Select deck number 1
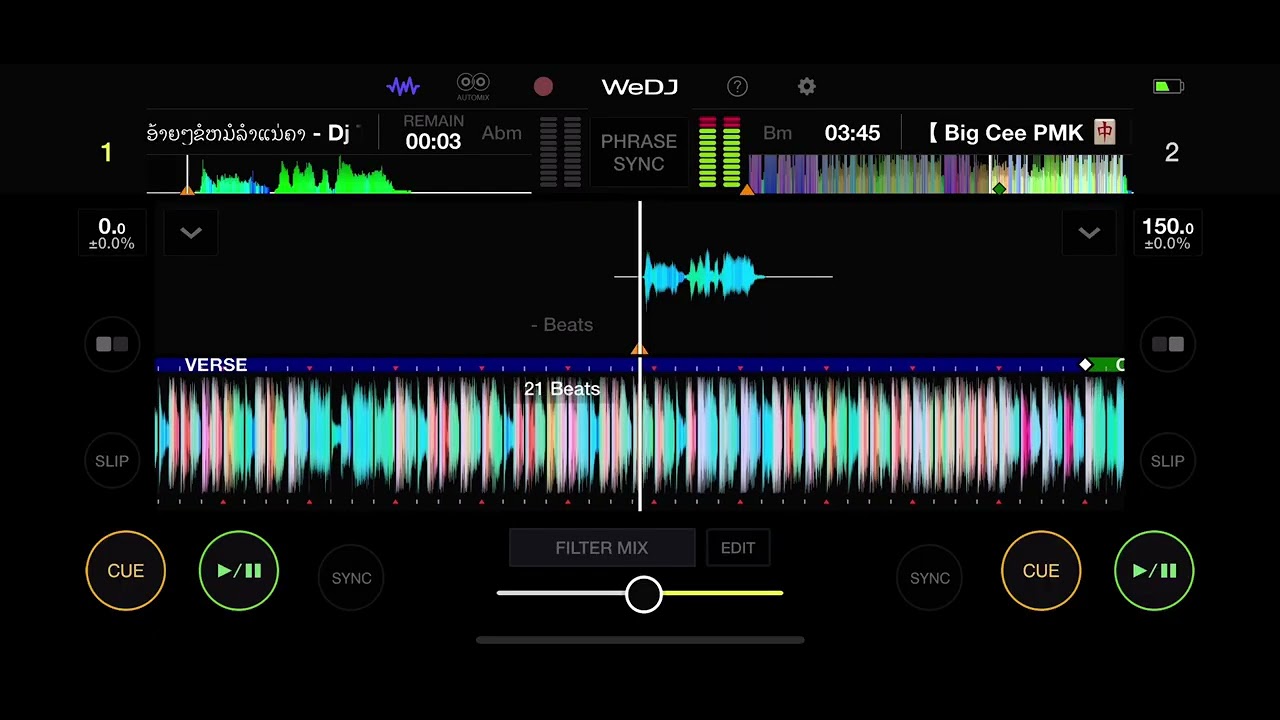The image size is (1280, 720). 106,152
